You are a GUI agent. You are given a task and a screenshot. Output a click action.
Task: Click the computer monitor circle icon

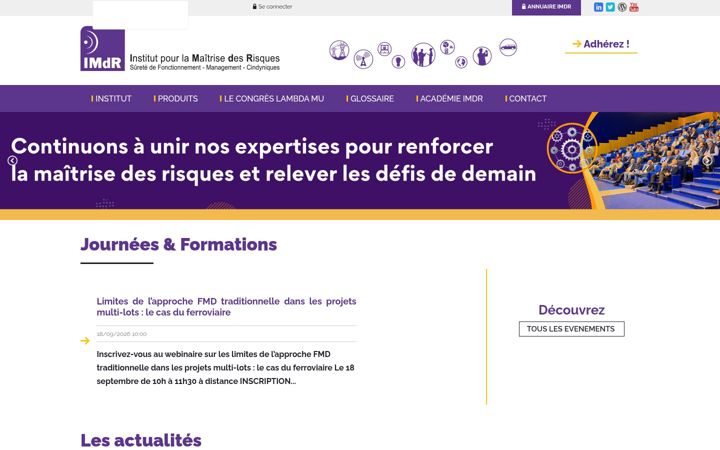coord(384,49)
